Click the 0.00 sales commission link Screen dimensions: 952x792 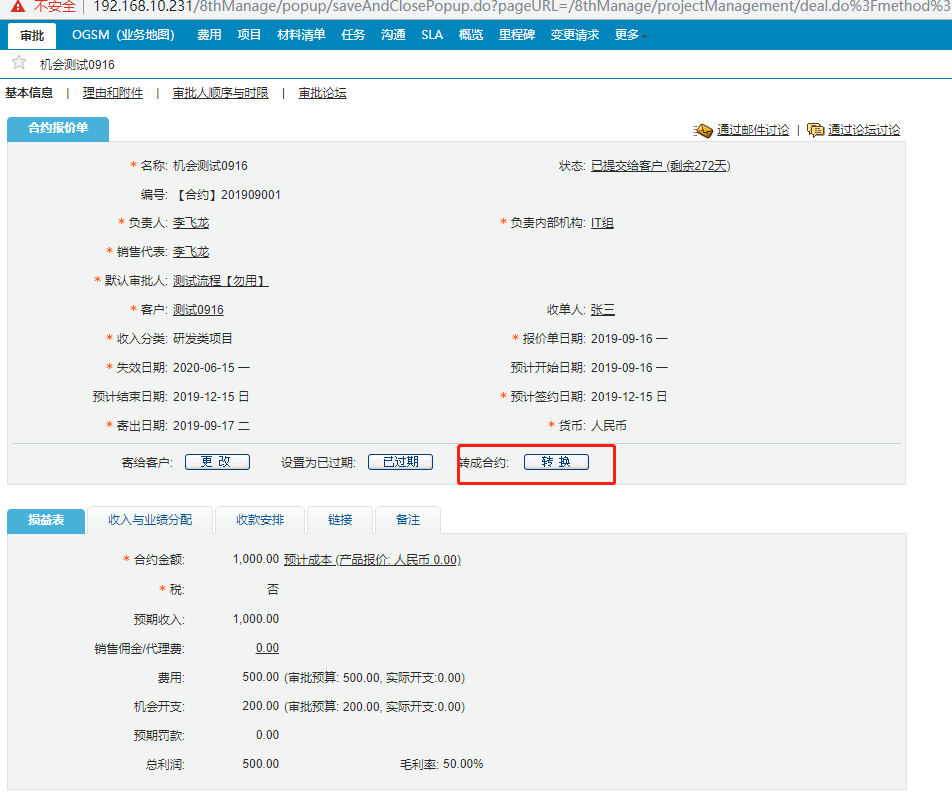tap(267, 648)
